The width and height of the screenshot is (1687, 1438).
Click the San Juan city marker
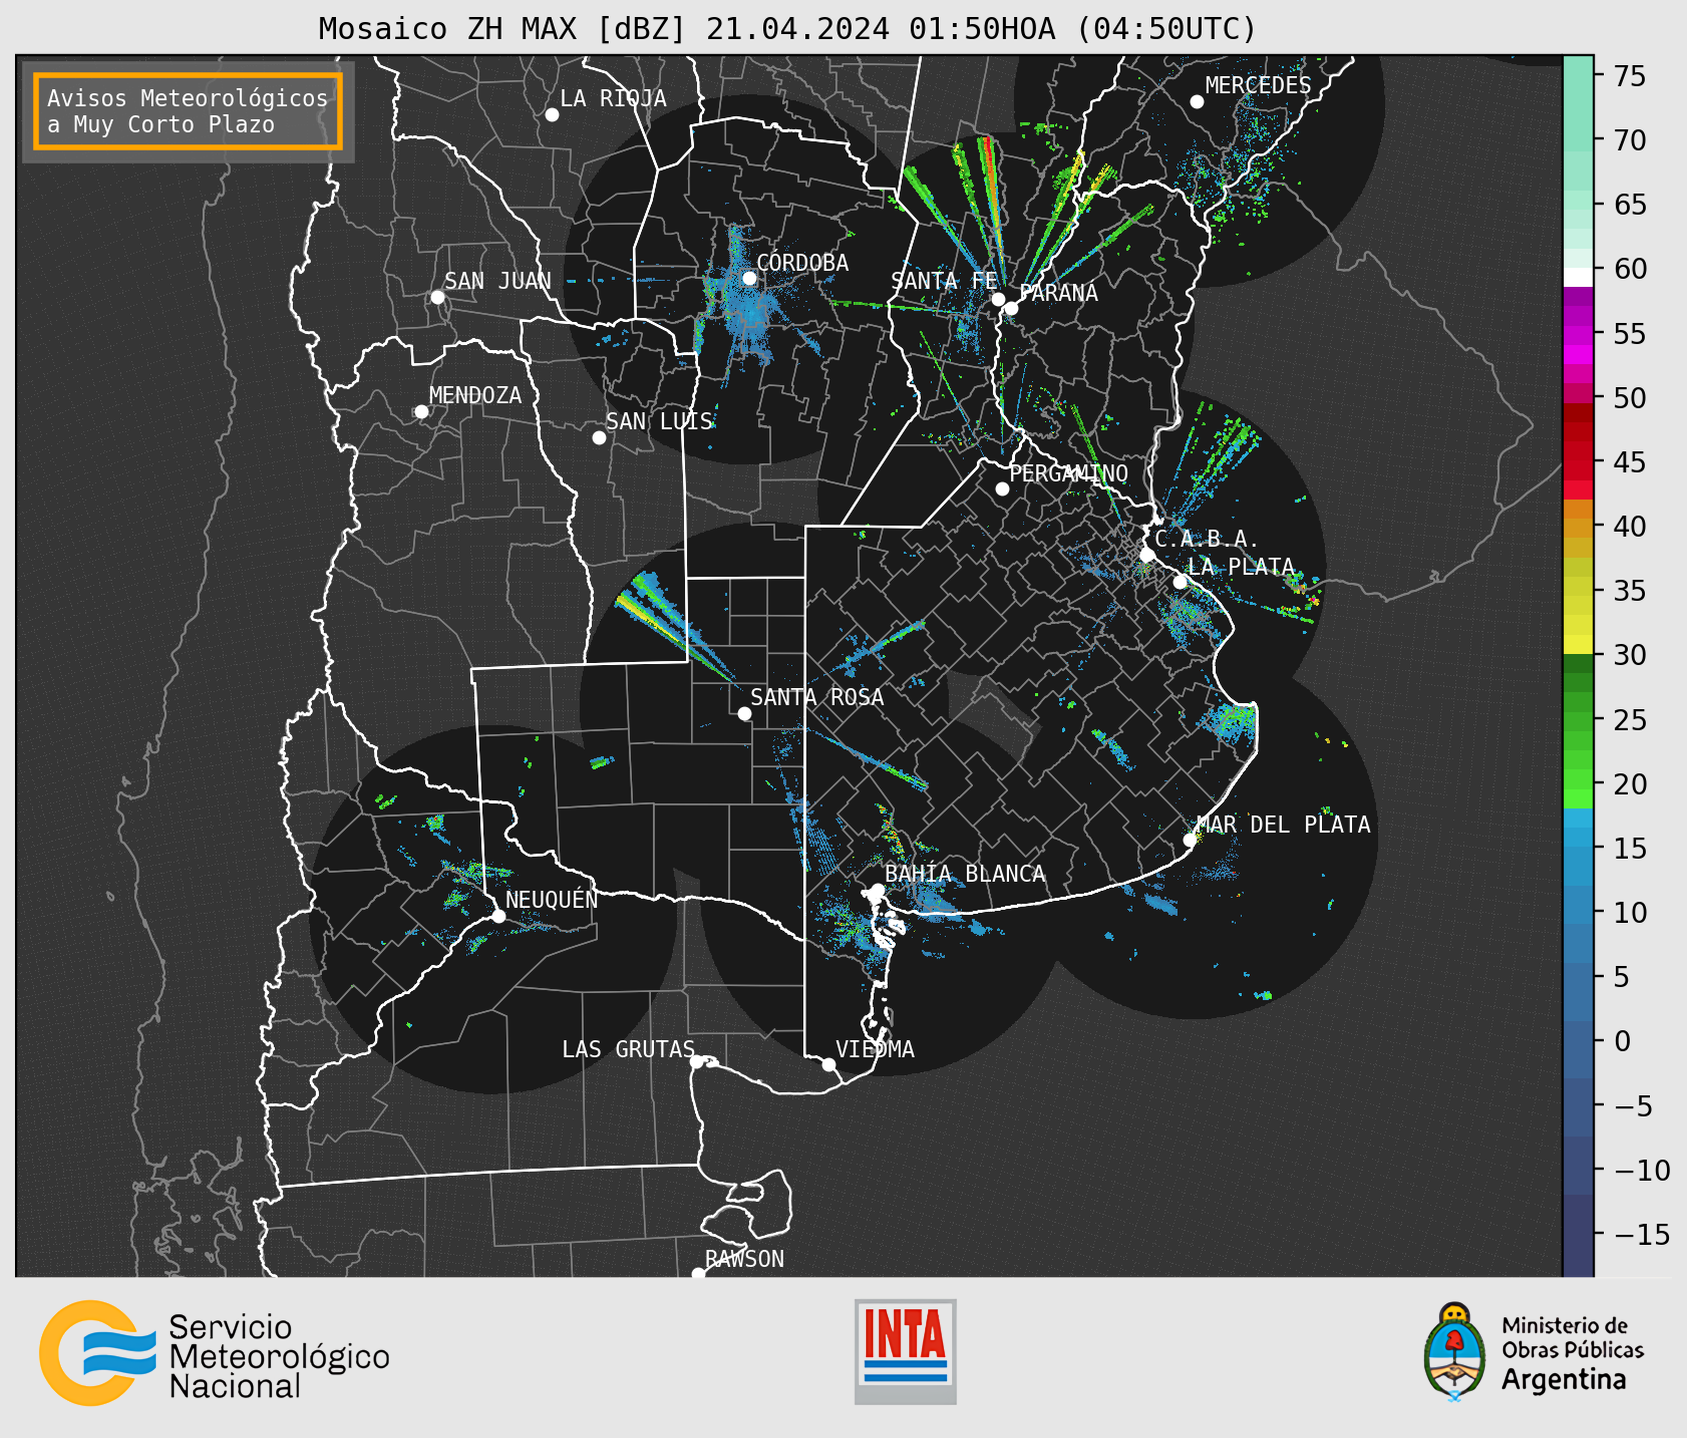point(437,297)
